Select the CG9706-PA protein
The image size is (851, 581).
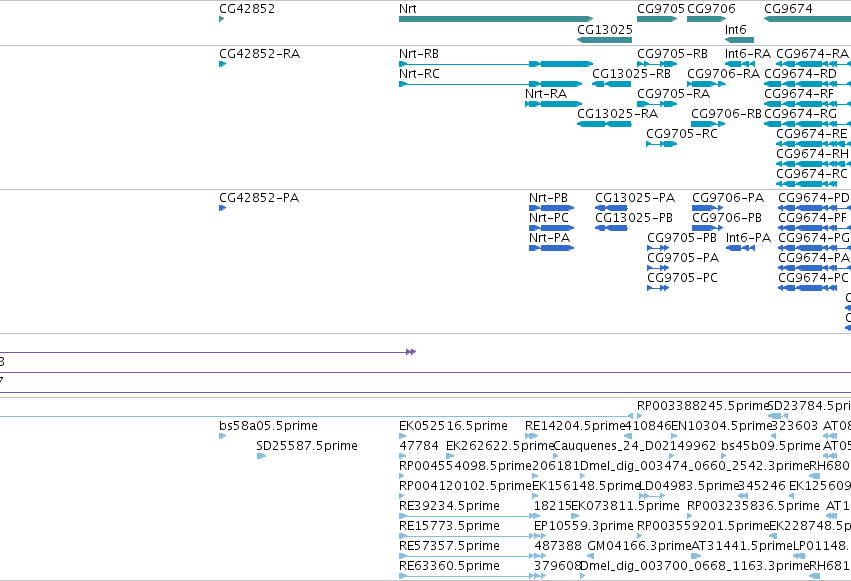click(707, 208)
